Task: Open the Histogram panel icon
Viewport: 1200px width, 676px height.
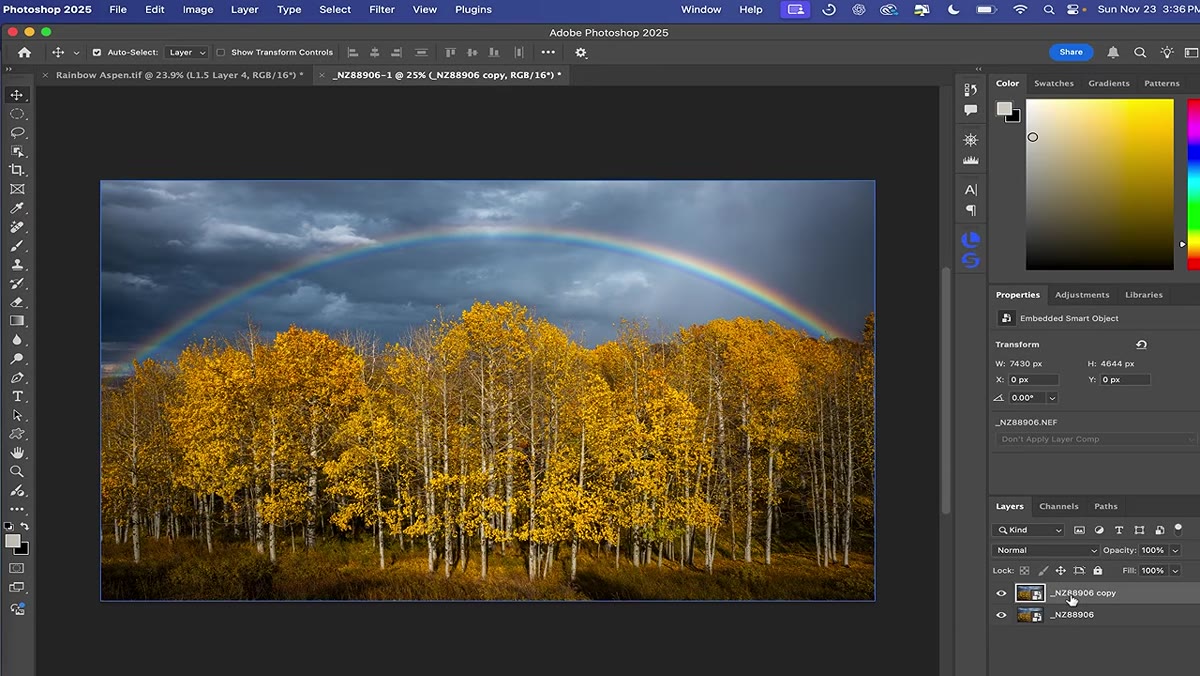Action: click(970, 160)
